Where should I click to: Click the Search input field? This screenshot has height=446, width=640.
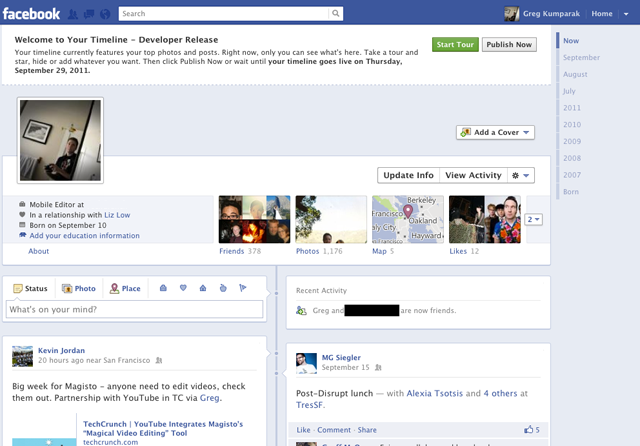(224, 13)
